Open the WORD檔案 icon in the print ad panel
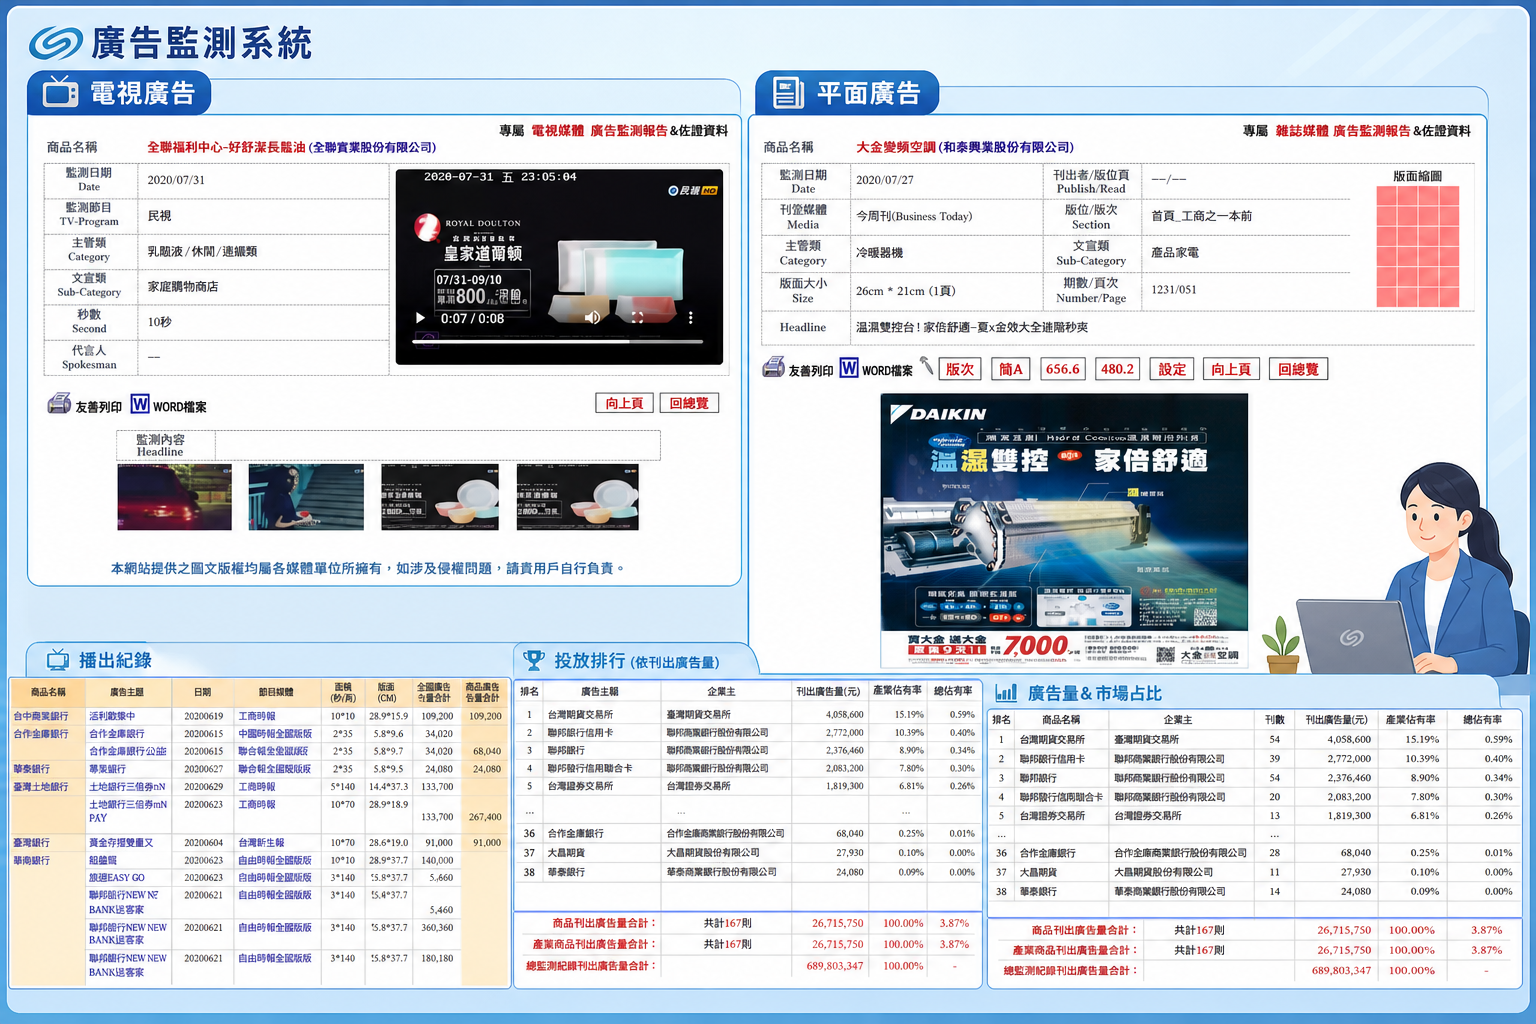The width and height of the screenshot is (1536, 1024). tap(849, 368)
